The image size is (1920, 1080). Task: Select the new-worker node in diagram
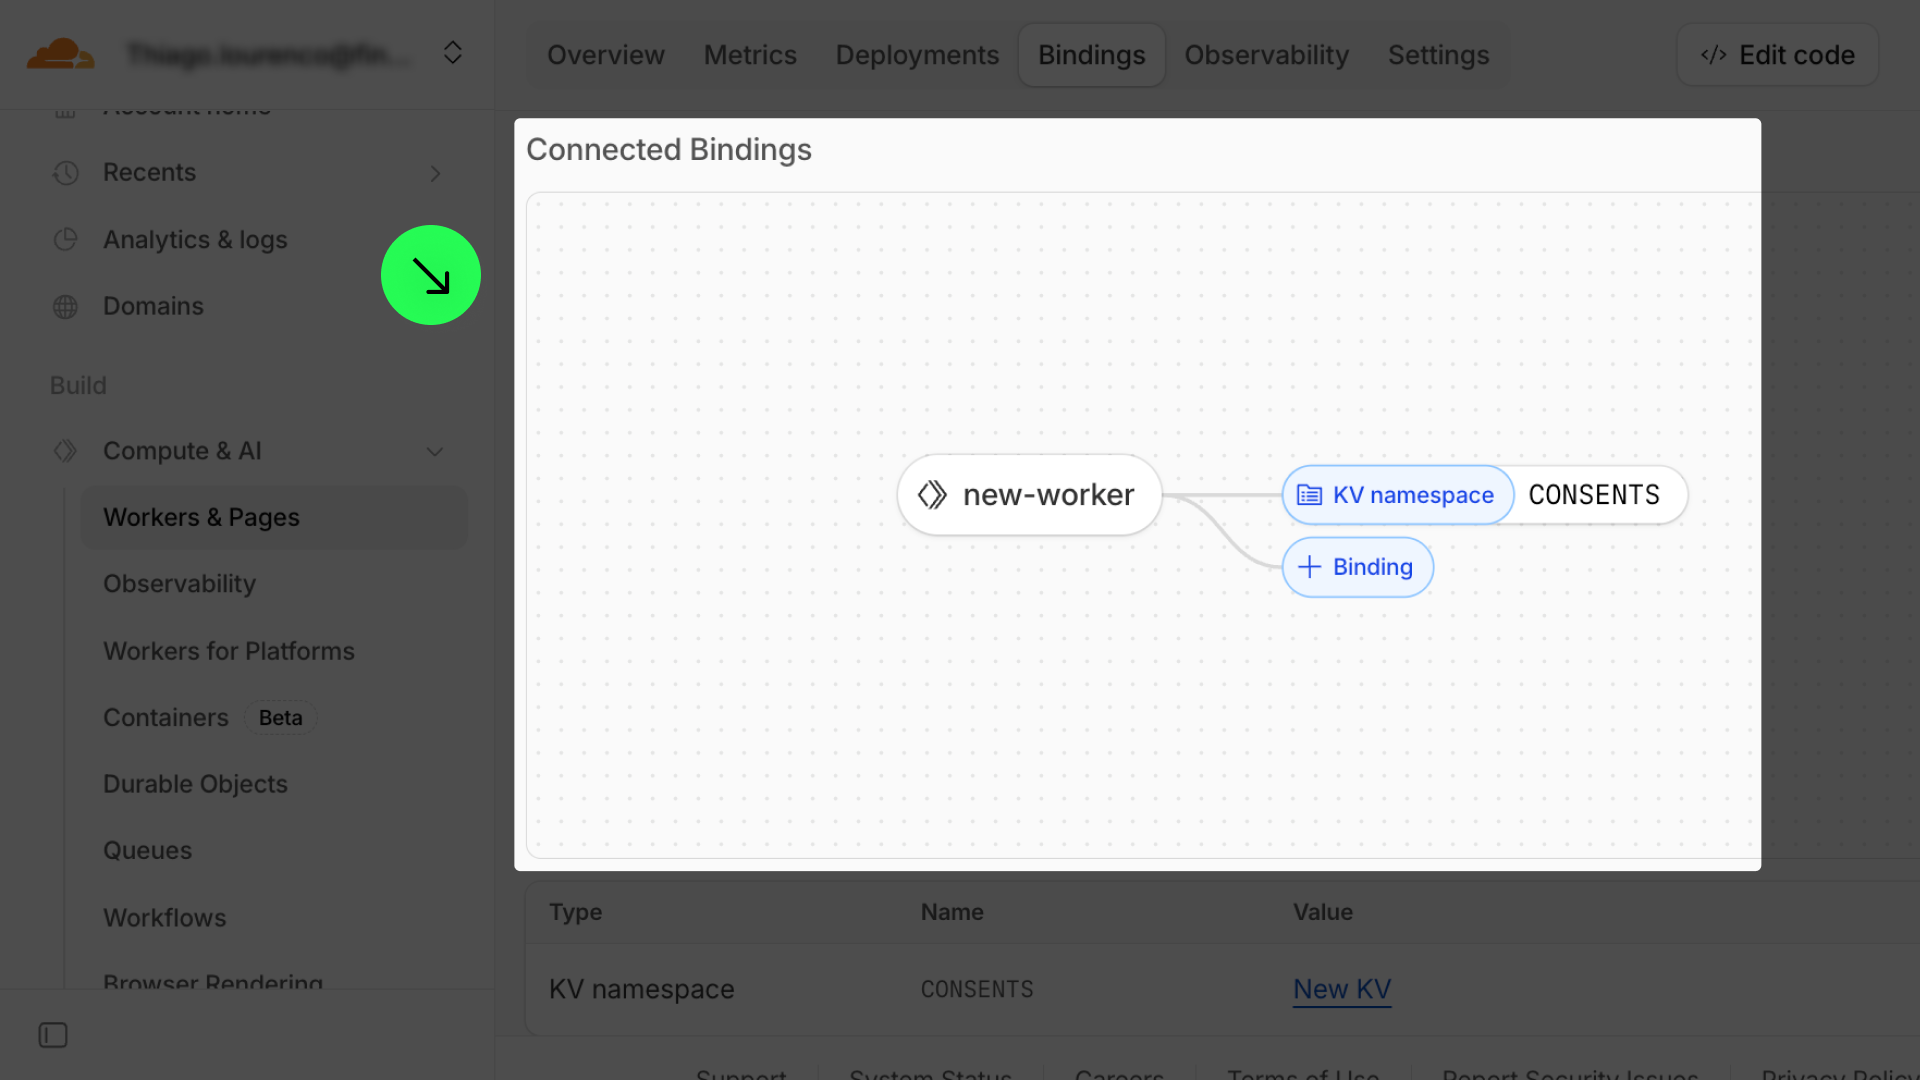pyautogui.click(x=1029, y=495)
